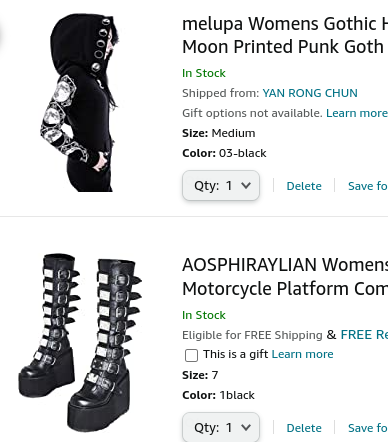Open Learn more beside Gift options not available
The height and width of the screenshot is (442, 388).
[x=357, y=113]
